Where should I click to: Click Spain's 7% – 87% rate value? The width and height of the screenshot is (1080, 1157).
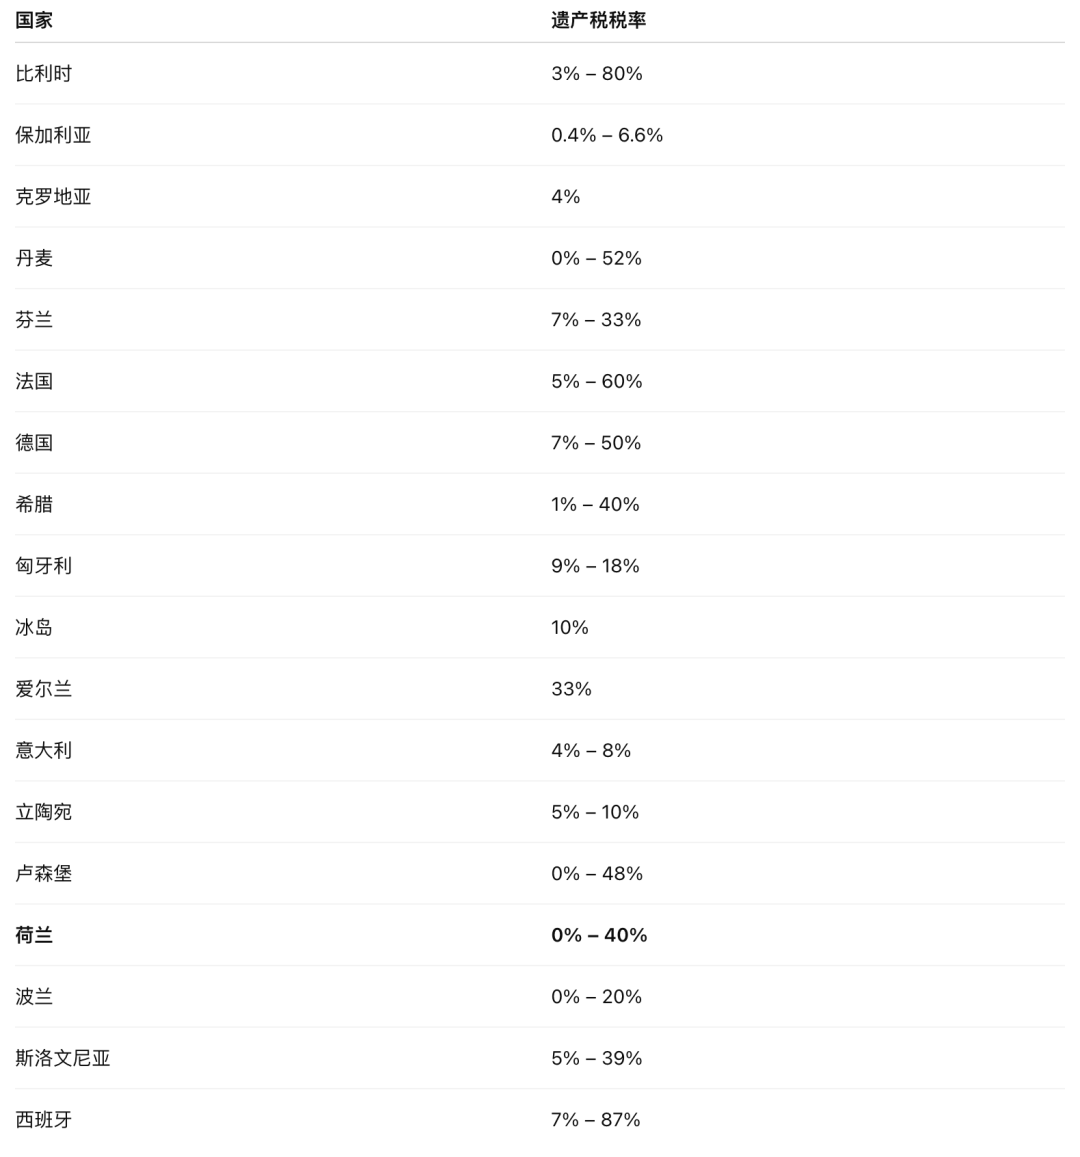click(x=595, y=1120)
